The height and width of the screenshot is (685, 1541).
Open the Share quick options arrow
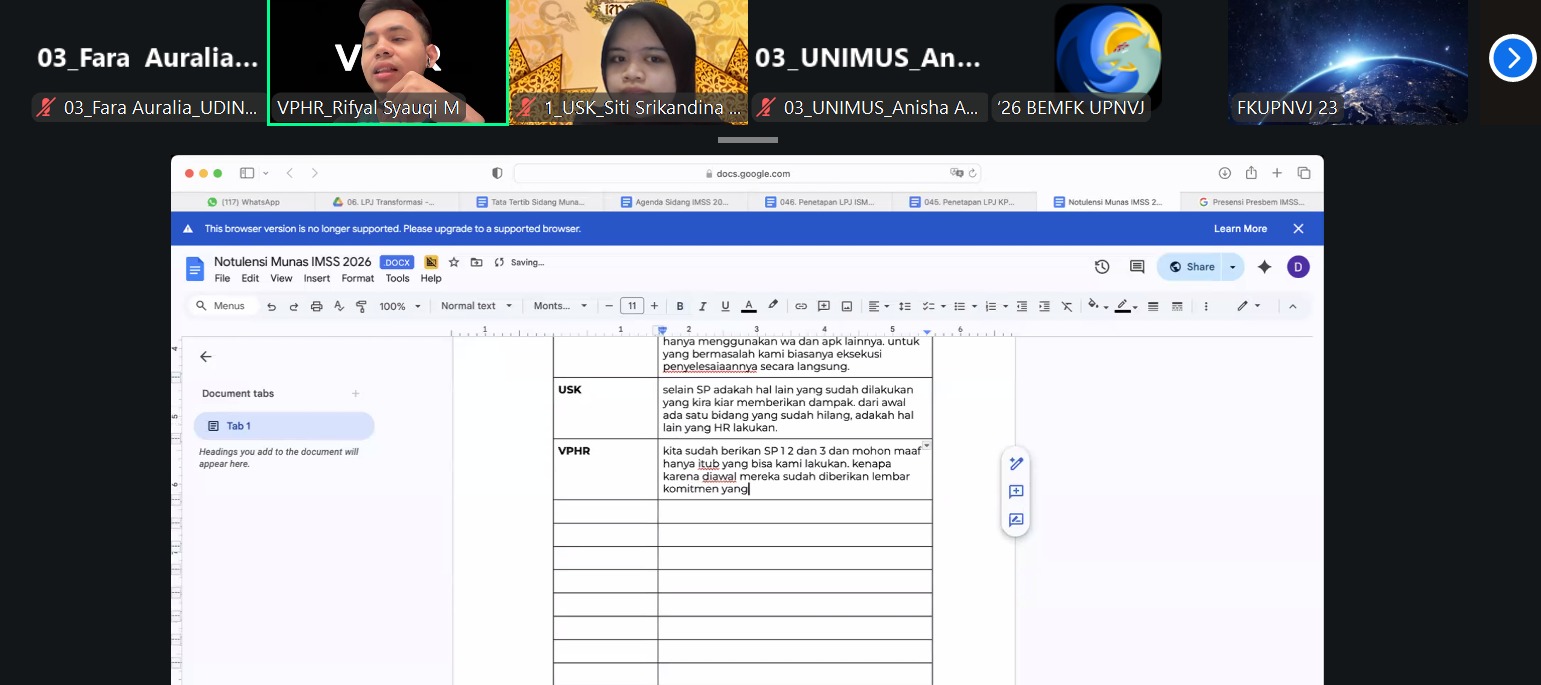[1233, 267]
